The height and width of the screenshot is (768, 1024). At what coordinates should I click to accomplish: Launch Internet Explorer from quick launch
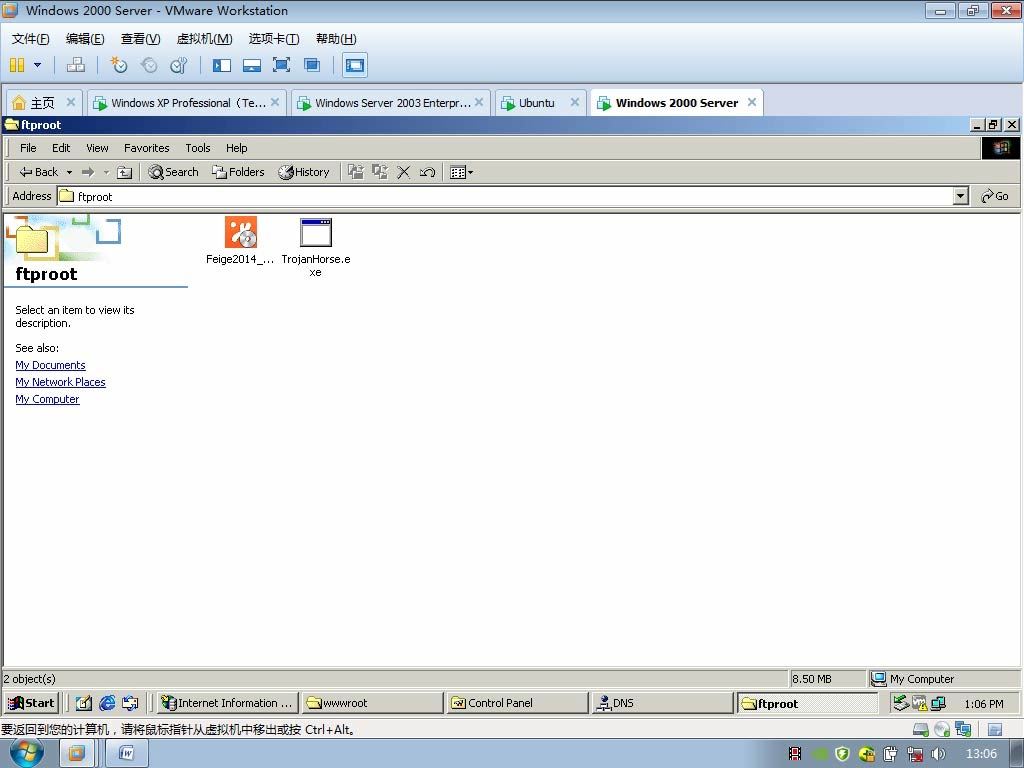coord(107,703)
